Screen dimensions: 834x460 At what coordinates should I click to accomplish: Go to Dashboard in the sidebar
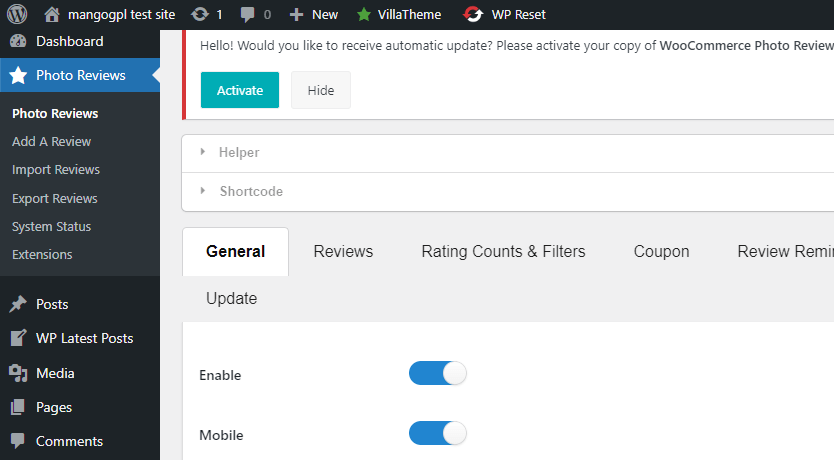click(x=70, y=41)
